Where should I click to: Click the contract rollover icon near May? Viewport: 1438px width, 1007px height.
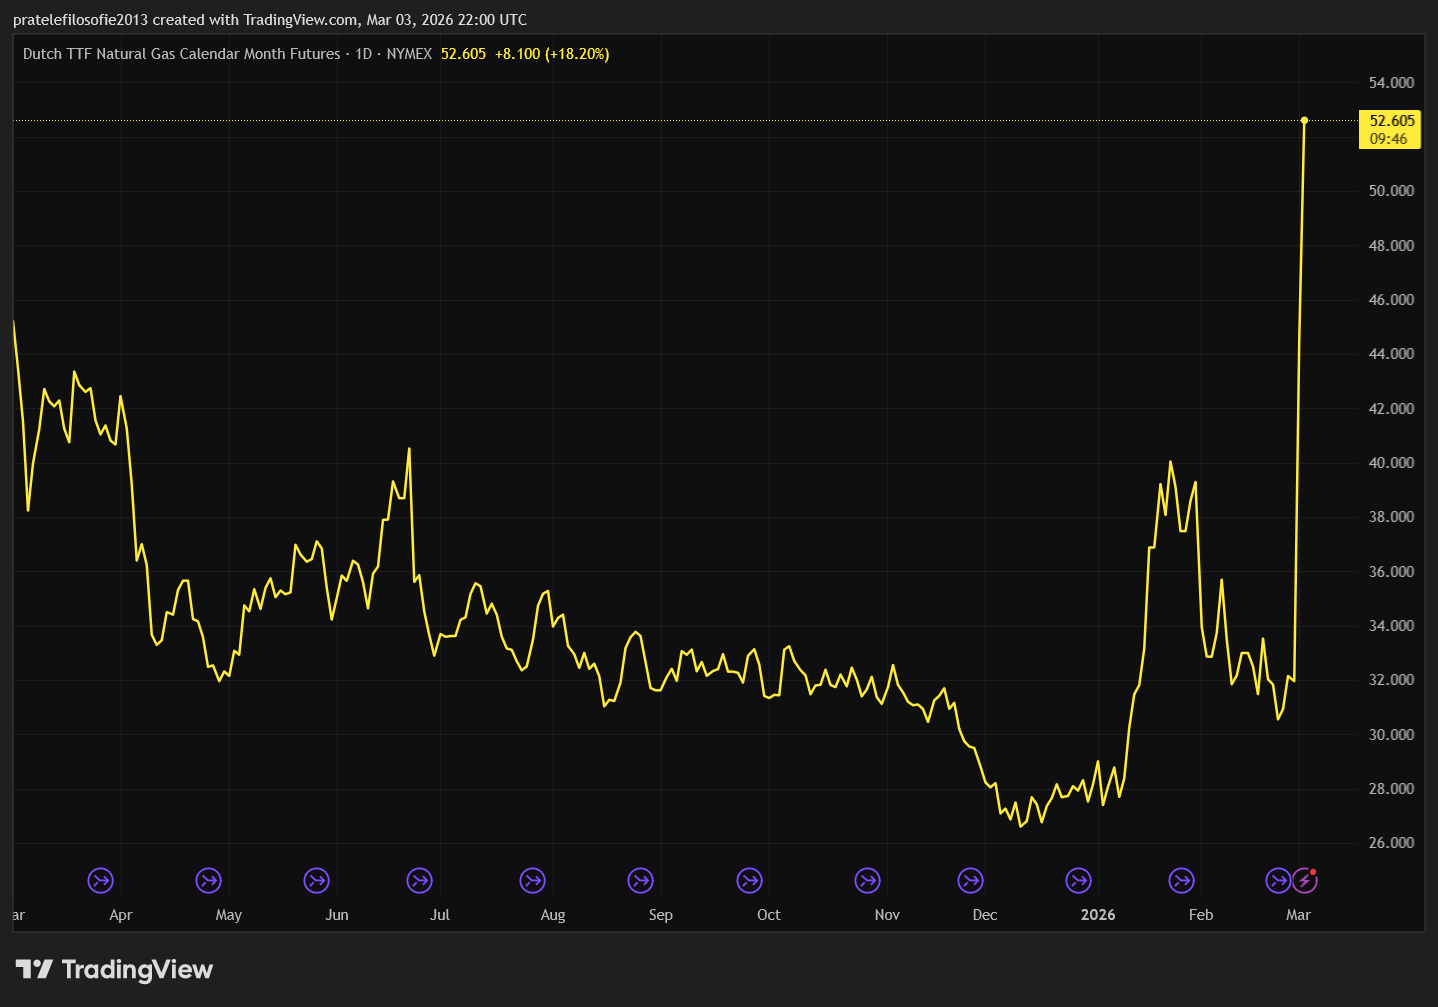tap(208, 881)
